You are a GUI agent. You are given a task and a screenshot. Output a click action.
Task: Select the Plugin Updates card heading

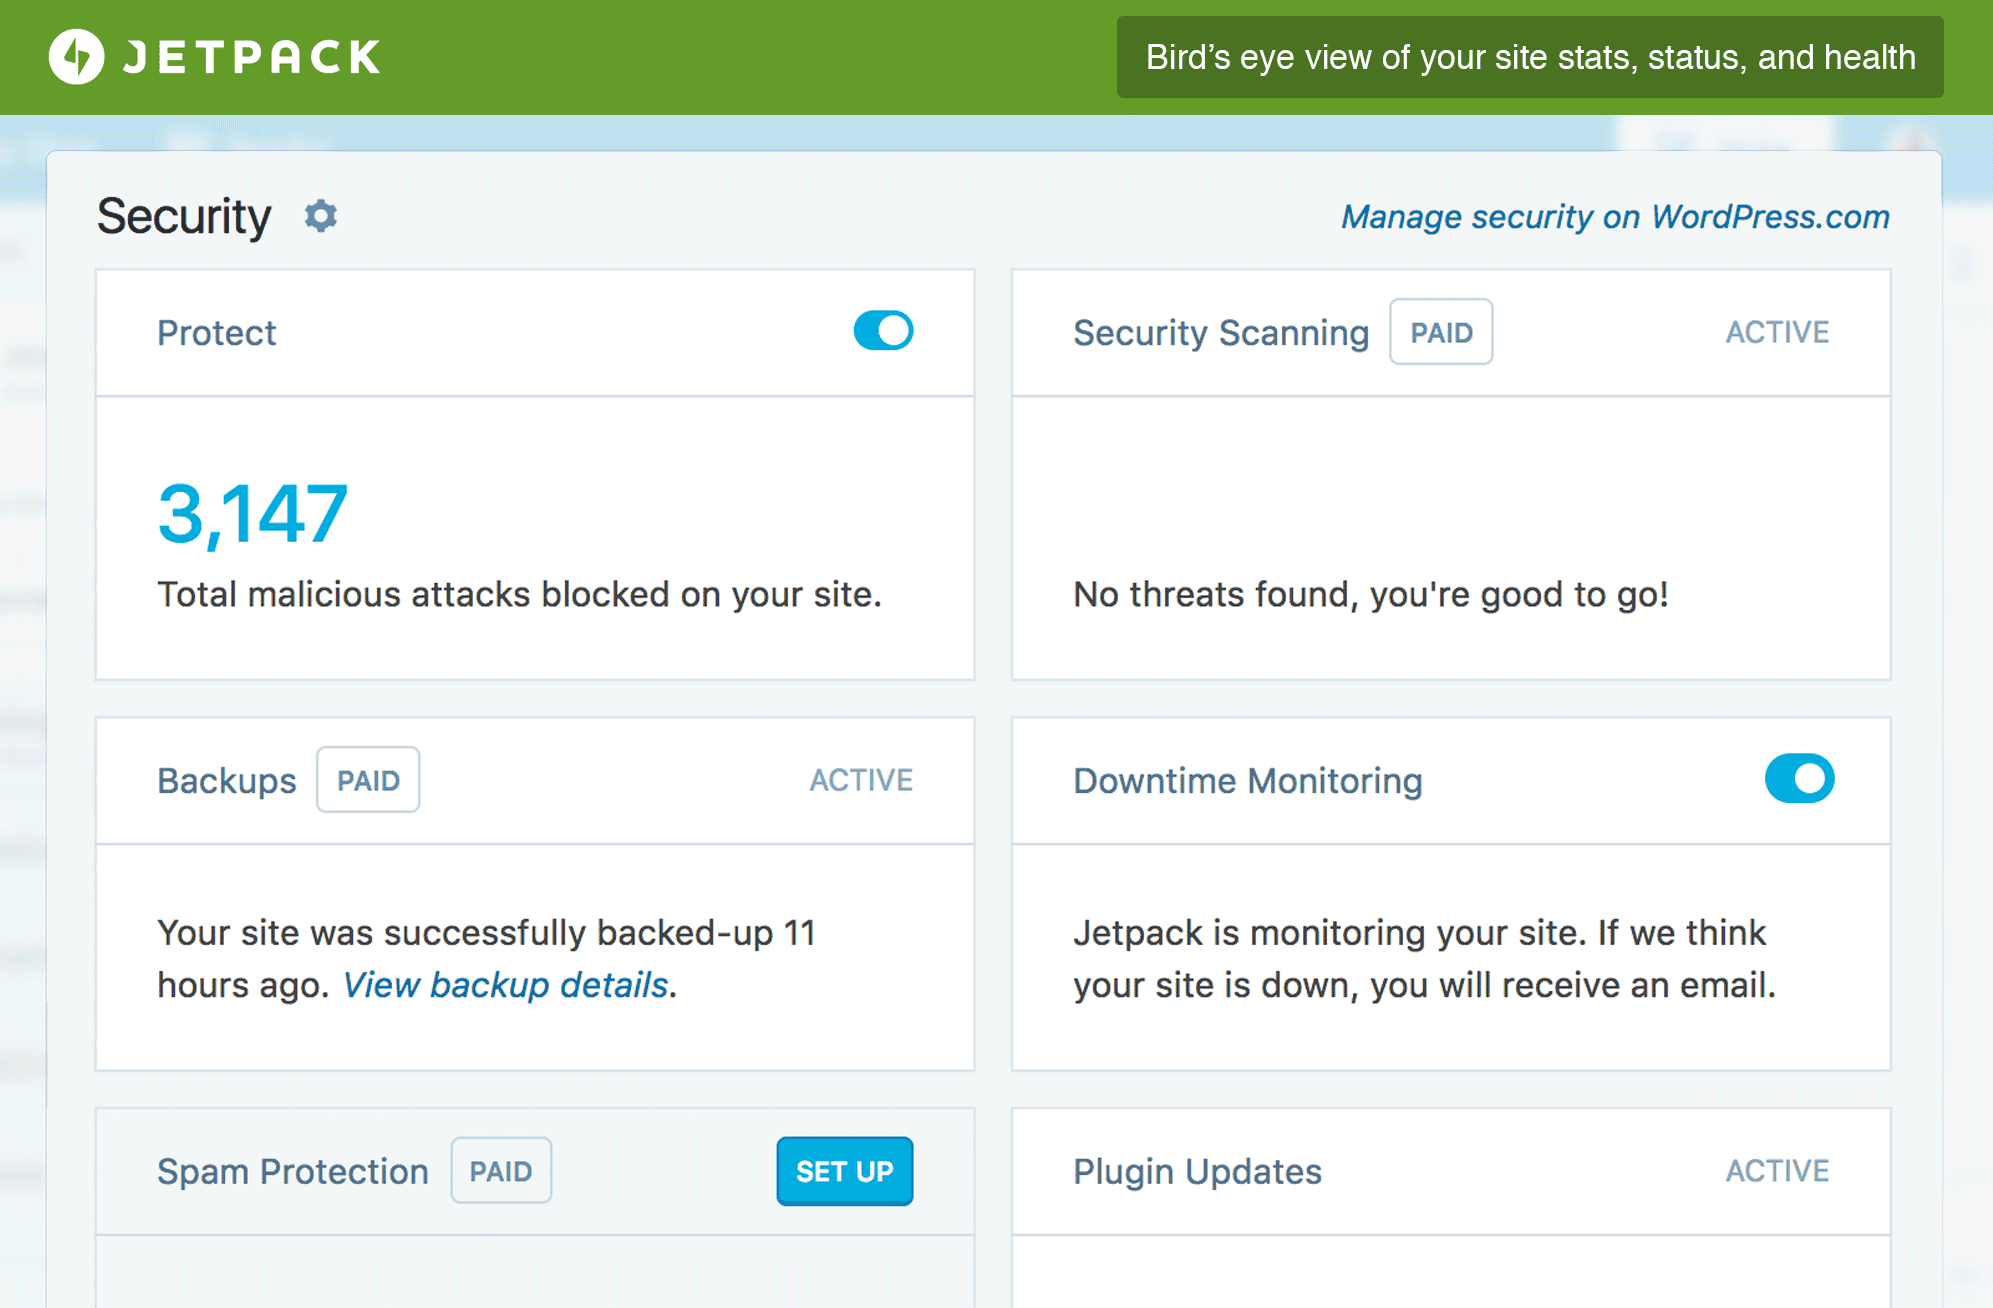1196,1170
